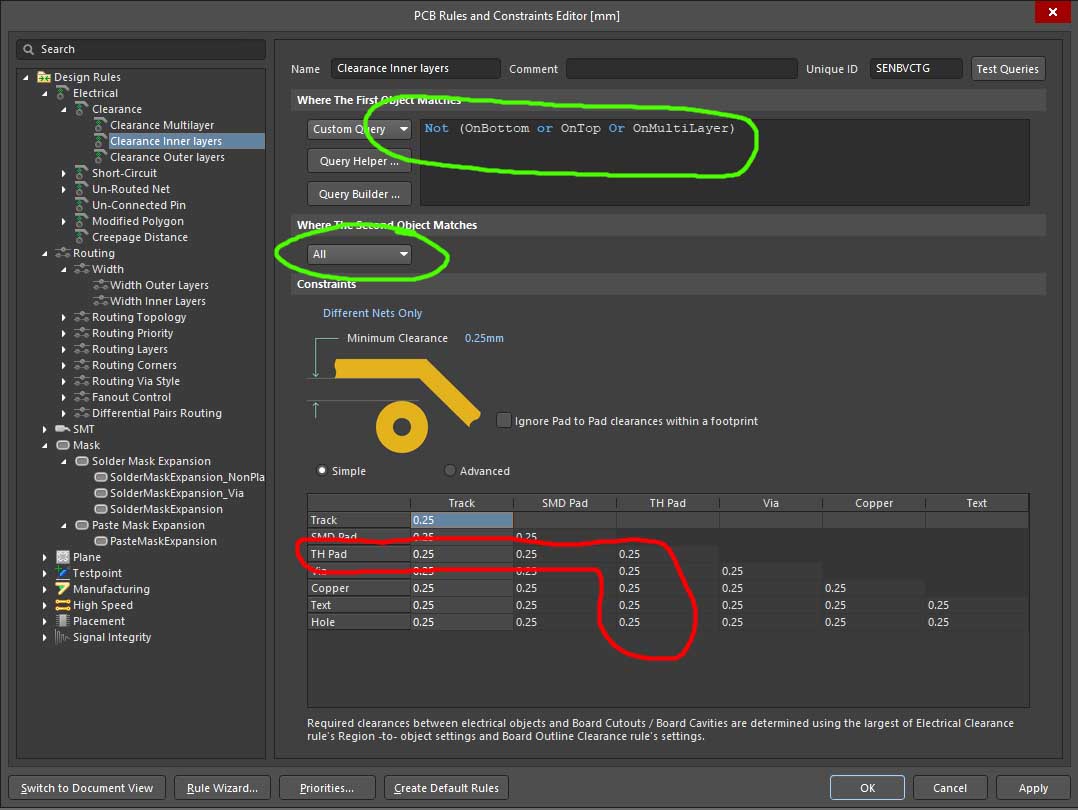Click the High Speed category icon

click(x=63, y=605)
